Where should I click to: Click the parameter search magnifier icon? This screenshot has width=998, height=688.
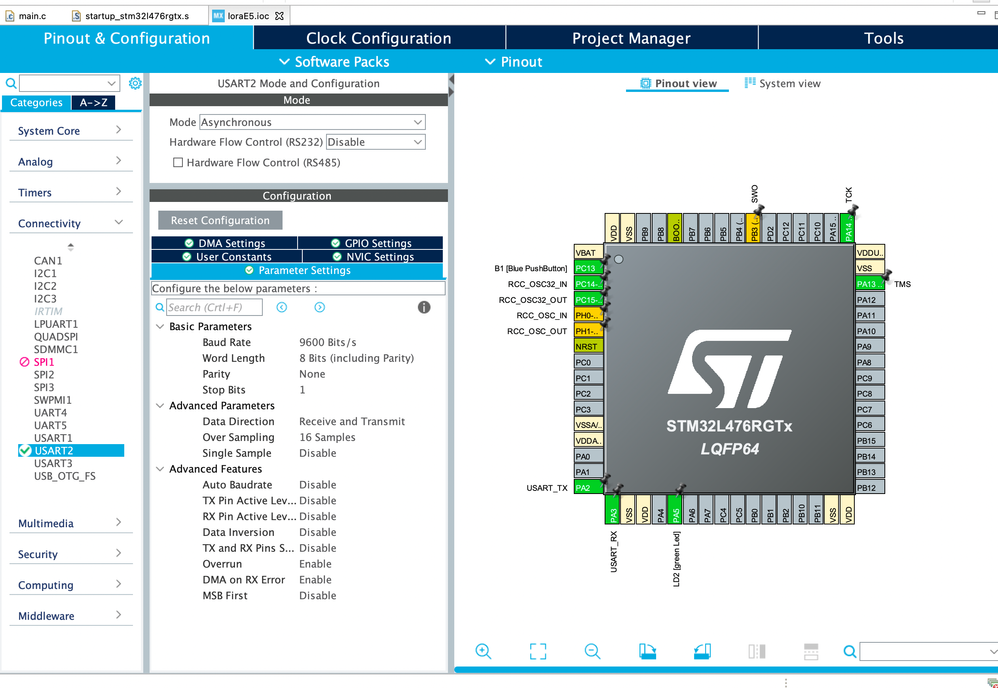(160, 307)
